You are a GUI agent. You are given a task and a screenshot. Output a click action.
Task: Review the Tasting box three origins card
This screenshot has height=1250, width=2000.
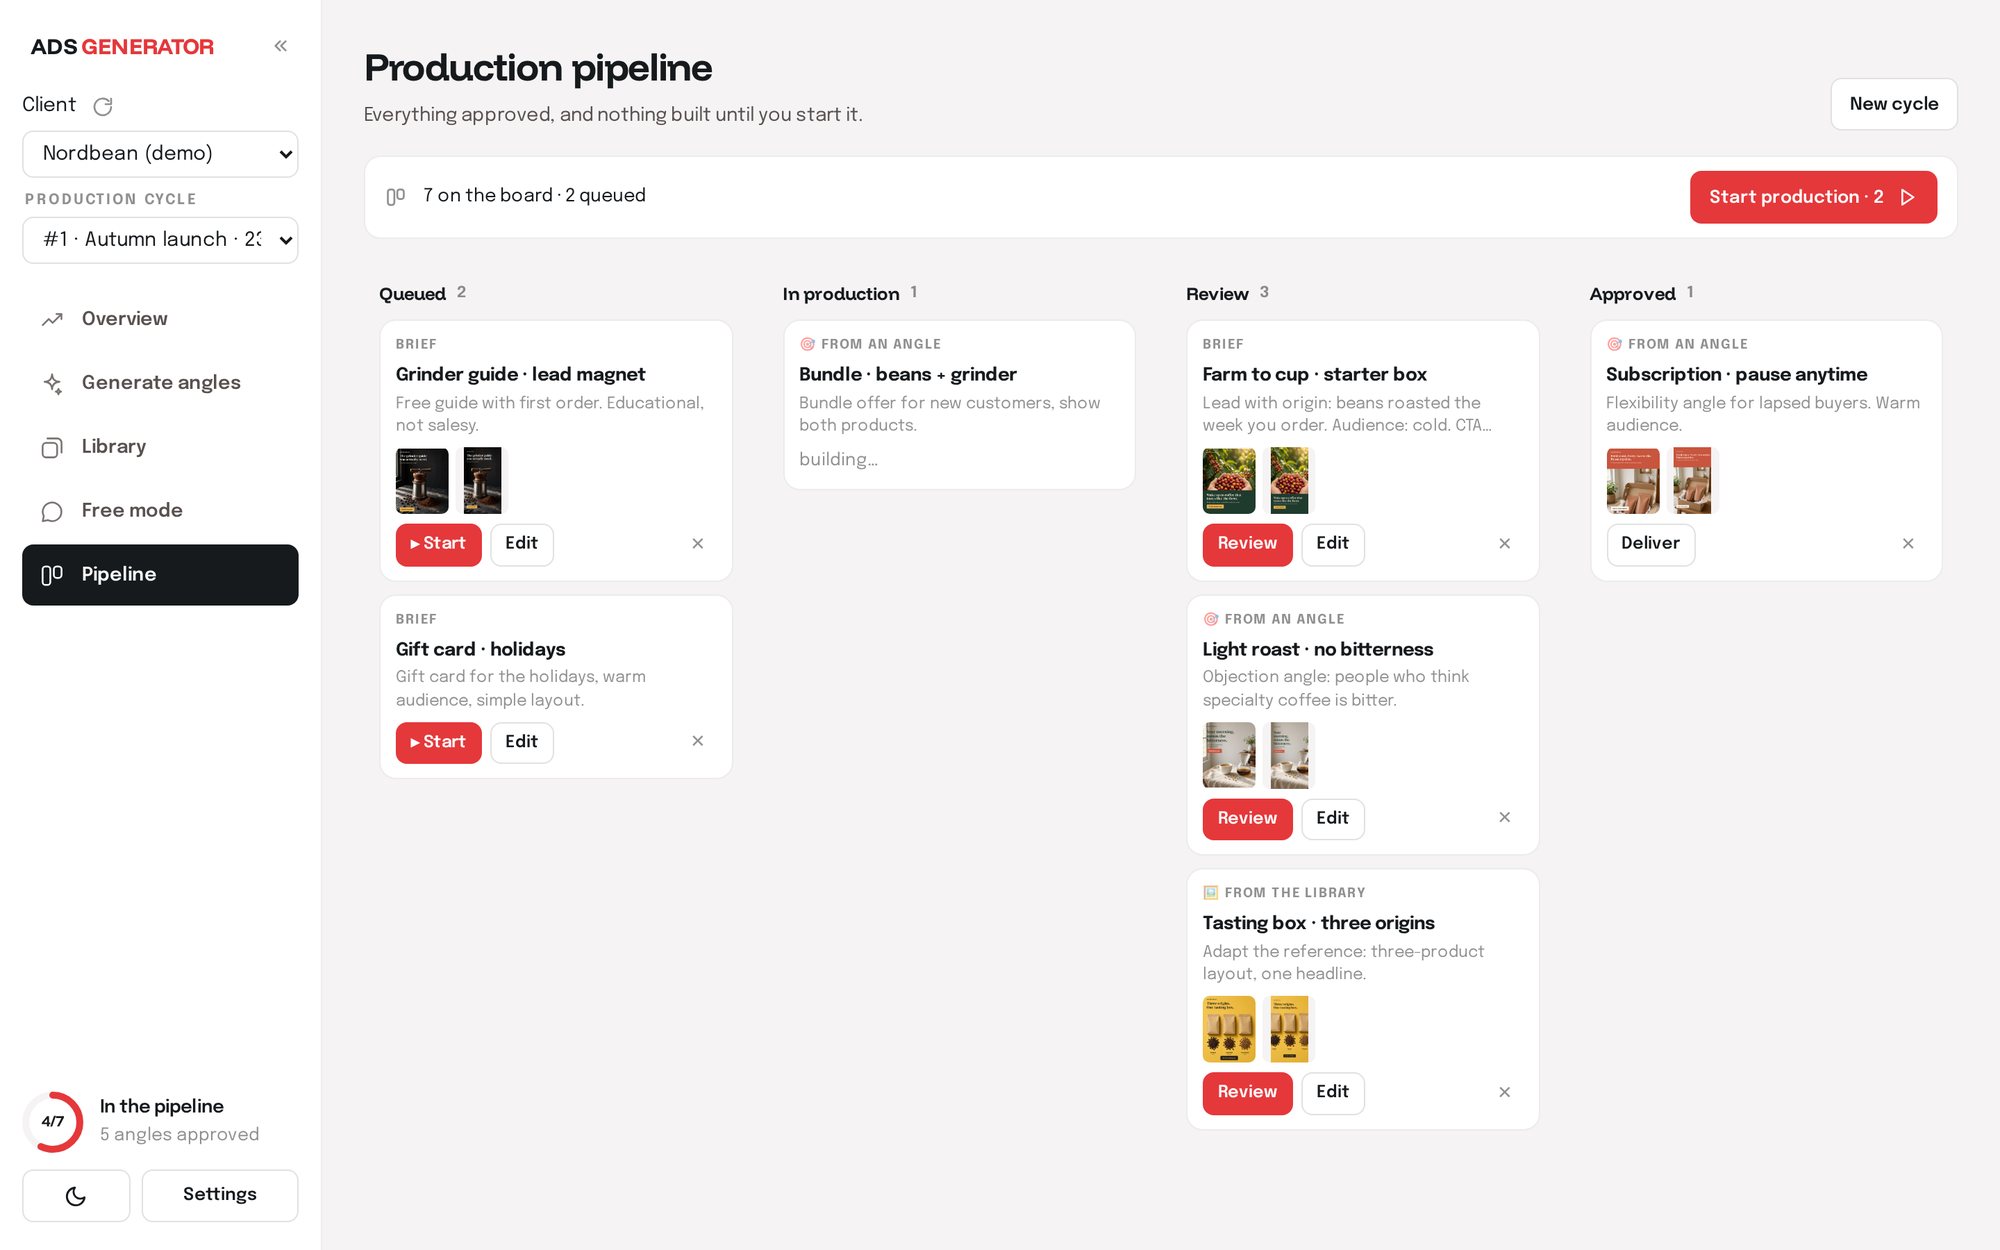(x=1247, y=1093)
